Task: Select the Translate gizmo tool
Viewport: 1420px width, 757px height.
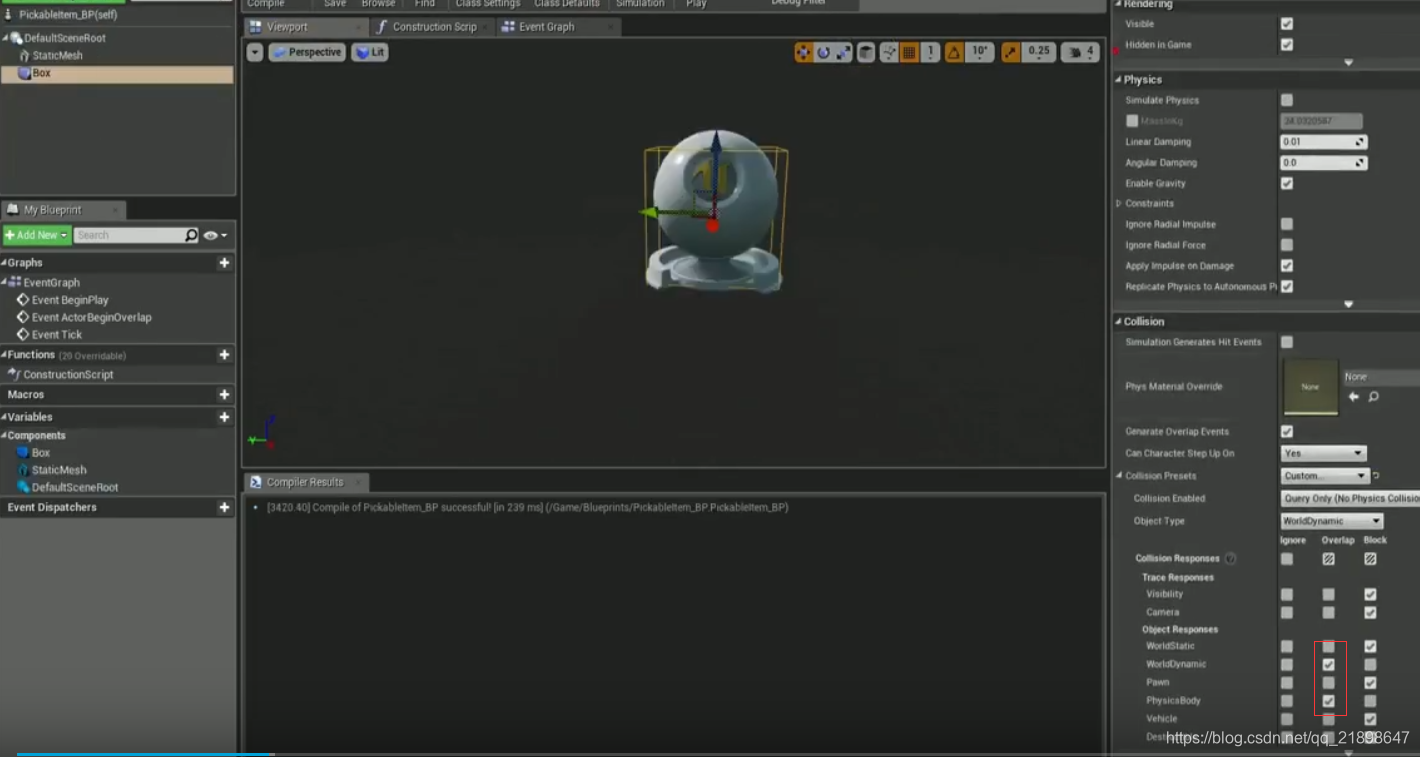Action: point(803,51)
